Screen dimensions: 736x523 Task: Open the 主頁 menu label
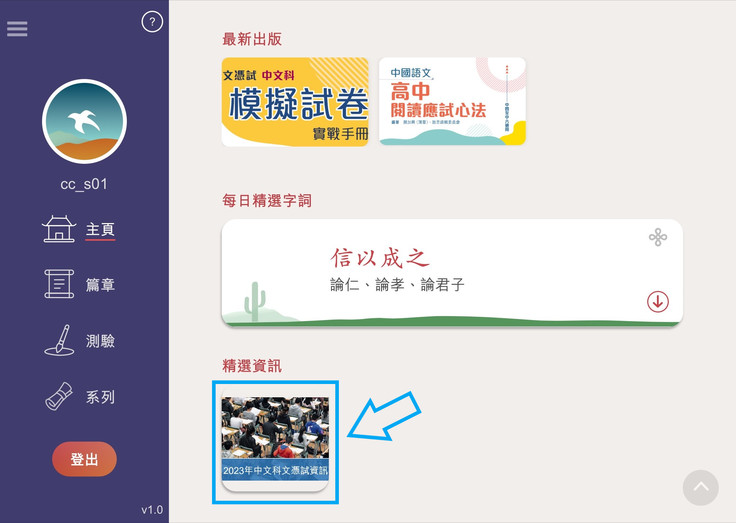coord(100,230)
